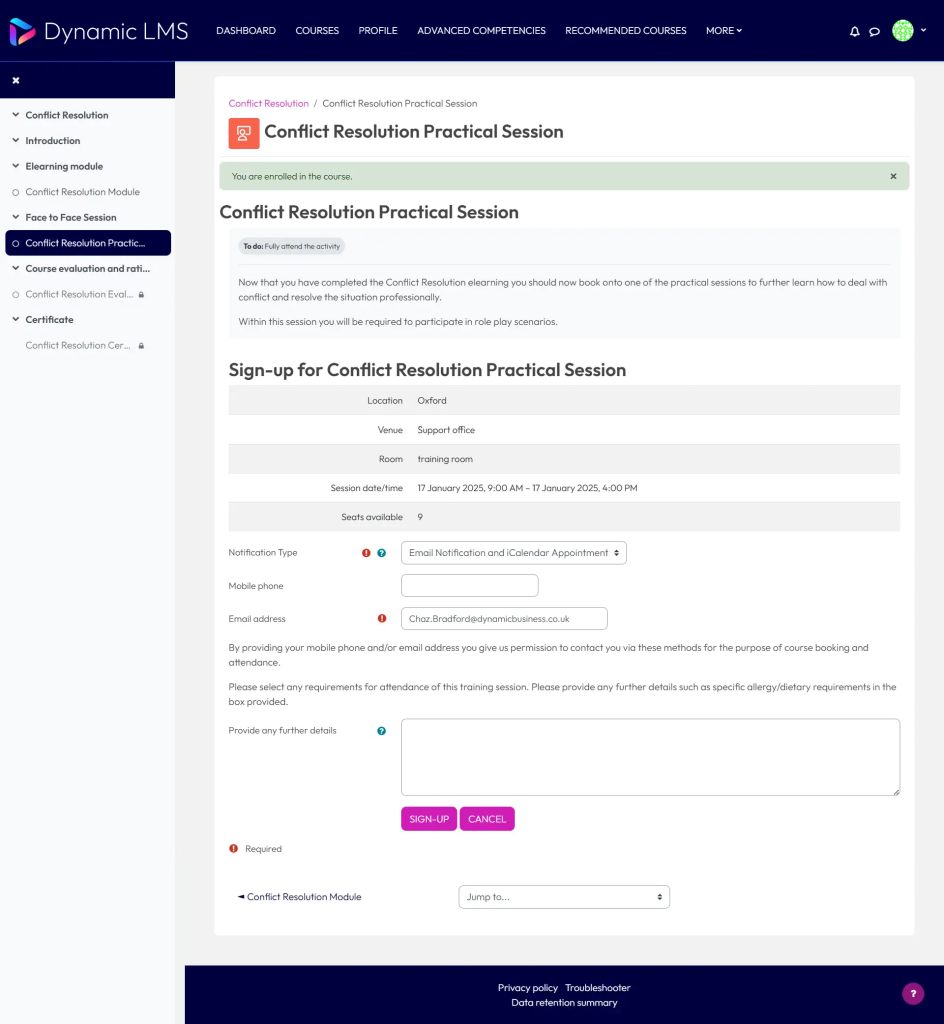Click the user avatar picture
Viewport: 944px width, 1024px height.
point(903,30)
